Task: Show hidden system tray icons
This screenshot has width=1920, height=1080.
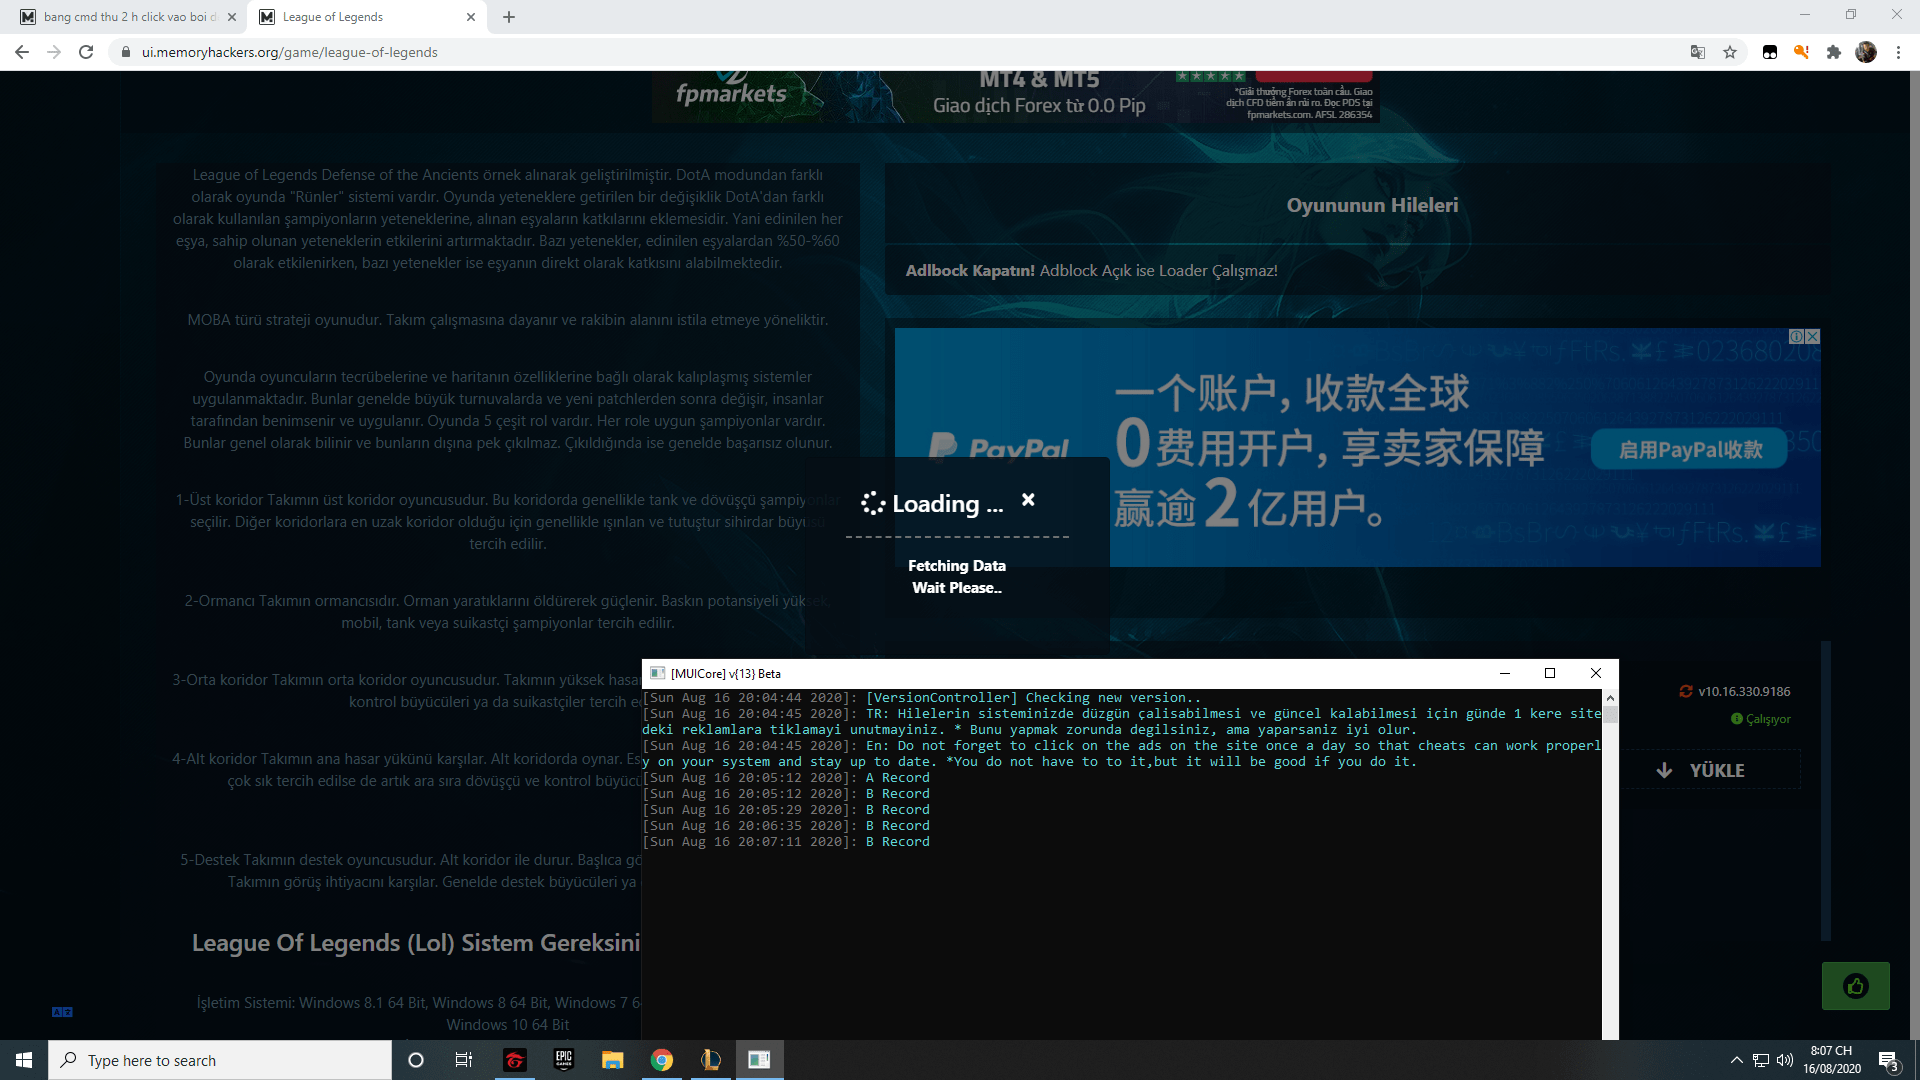Action: pyautogui.click(x=1737, y=1060)
